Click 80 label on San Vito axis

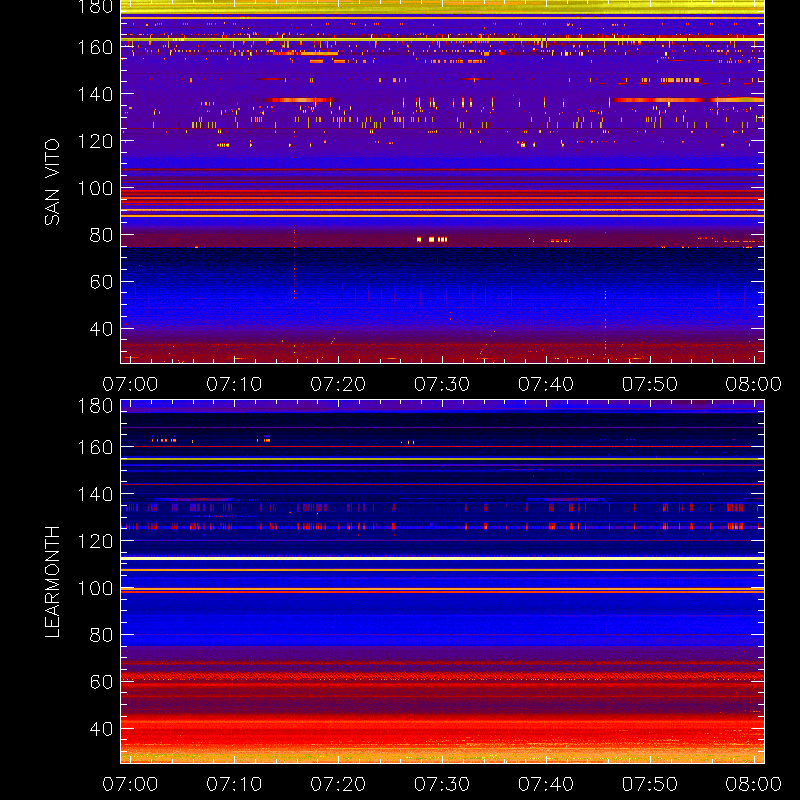(101, 235)
